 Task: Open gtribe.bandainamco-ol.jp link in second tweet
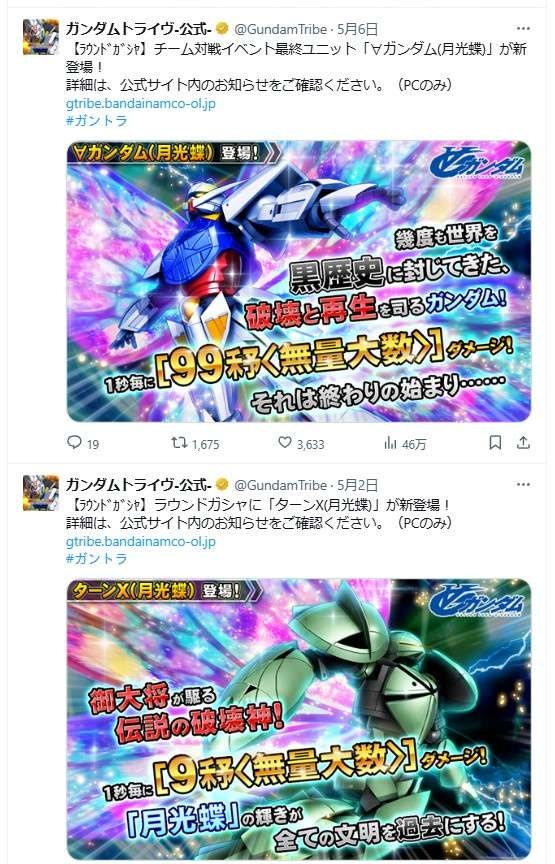141,541
